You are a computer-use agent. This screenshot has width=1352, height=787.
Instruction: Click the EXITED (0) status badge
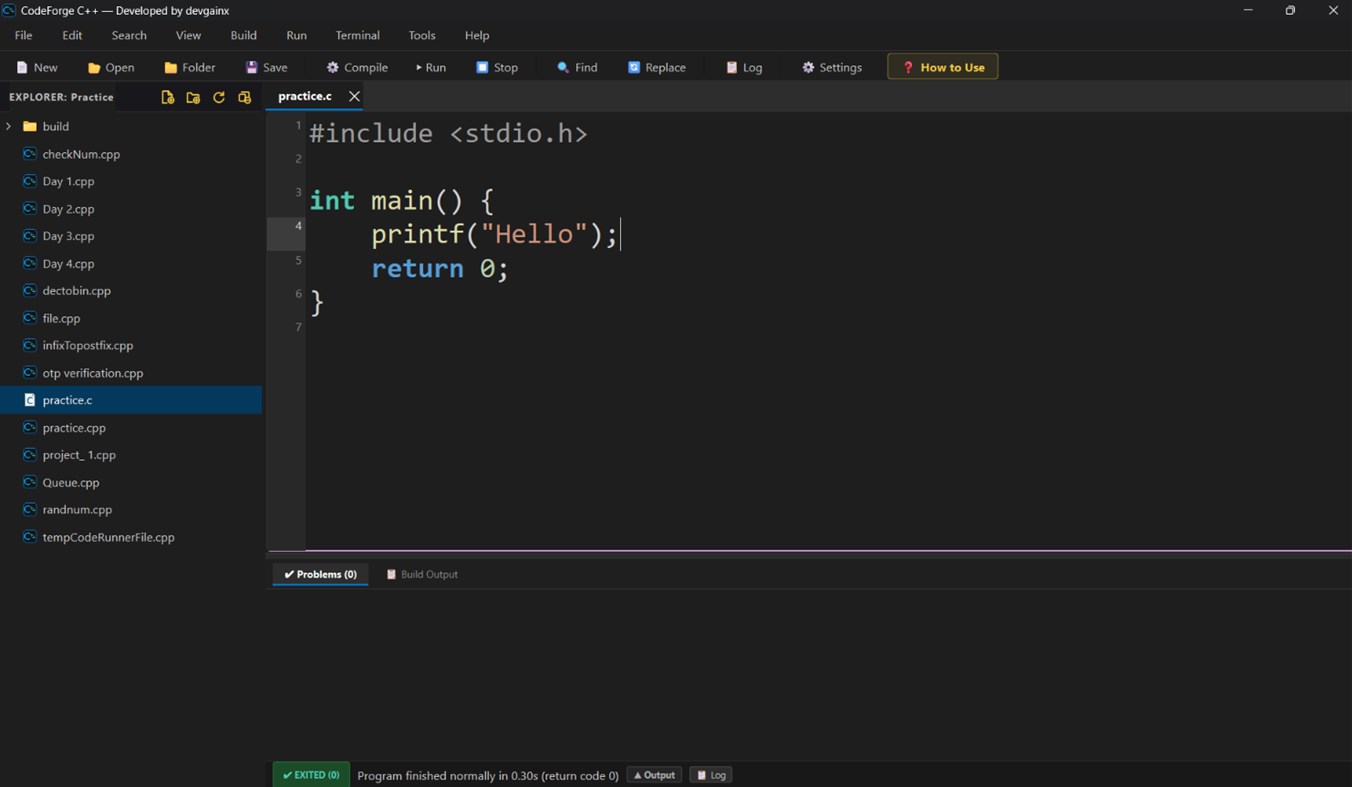[311, 775]
